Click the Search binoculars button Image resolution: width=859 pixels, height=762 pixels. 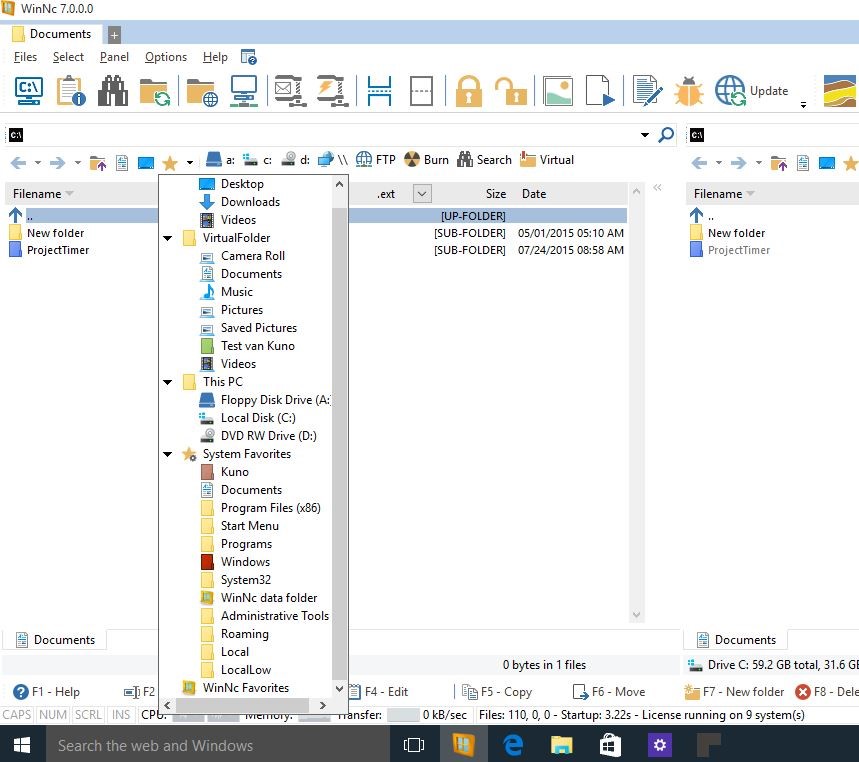coord(484,160)
